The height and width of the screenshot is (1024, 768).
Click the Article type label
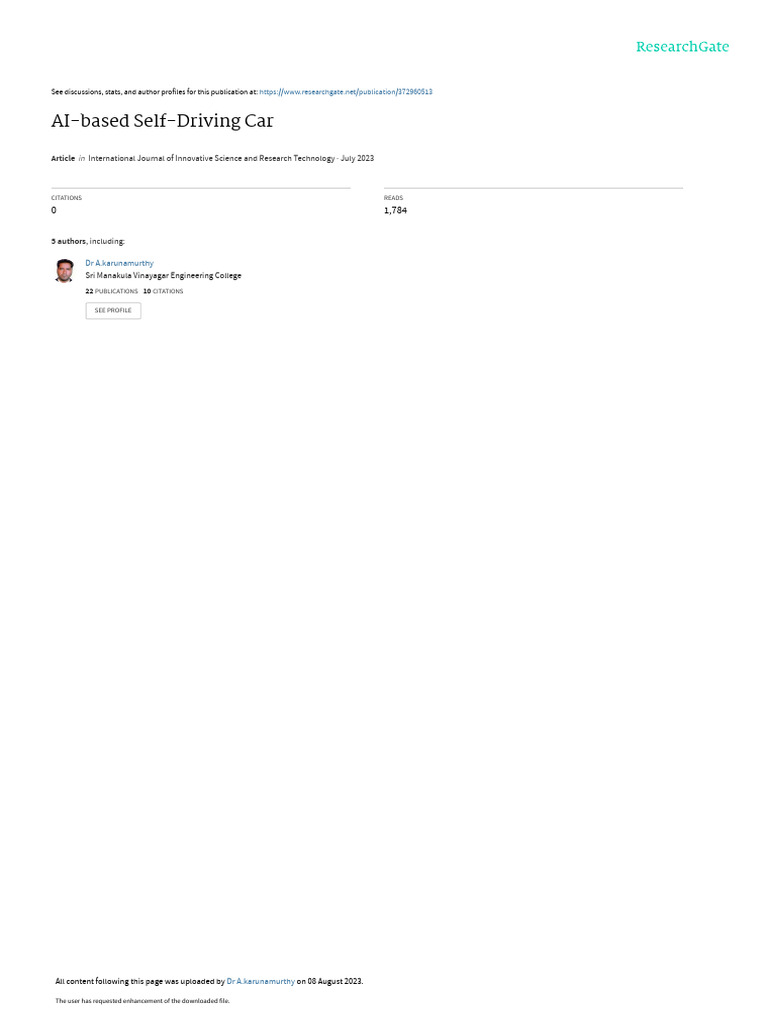[x=63, y=158]
